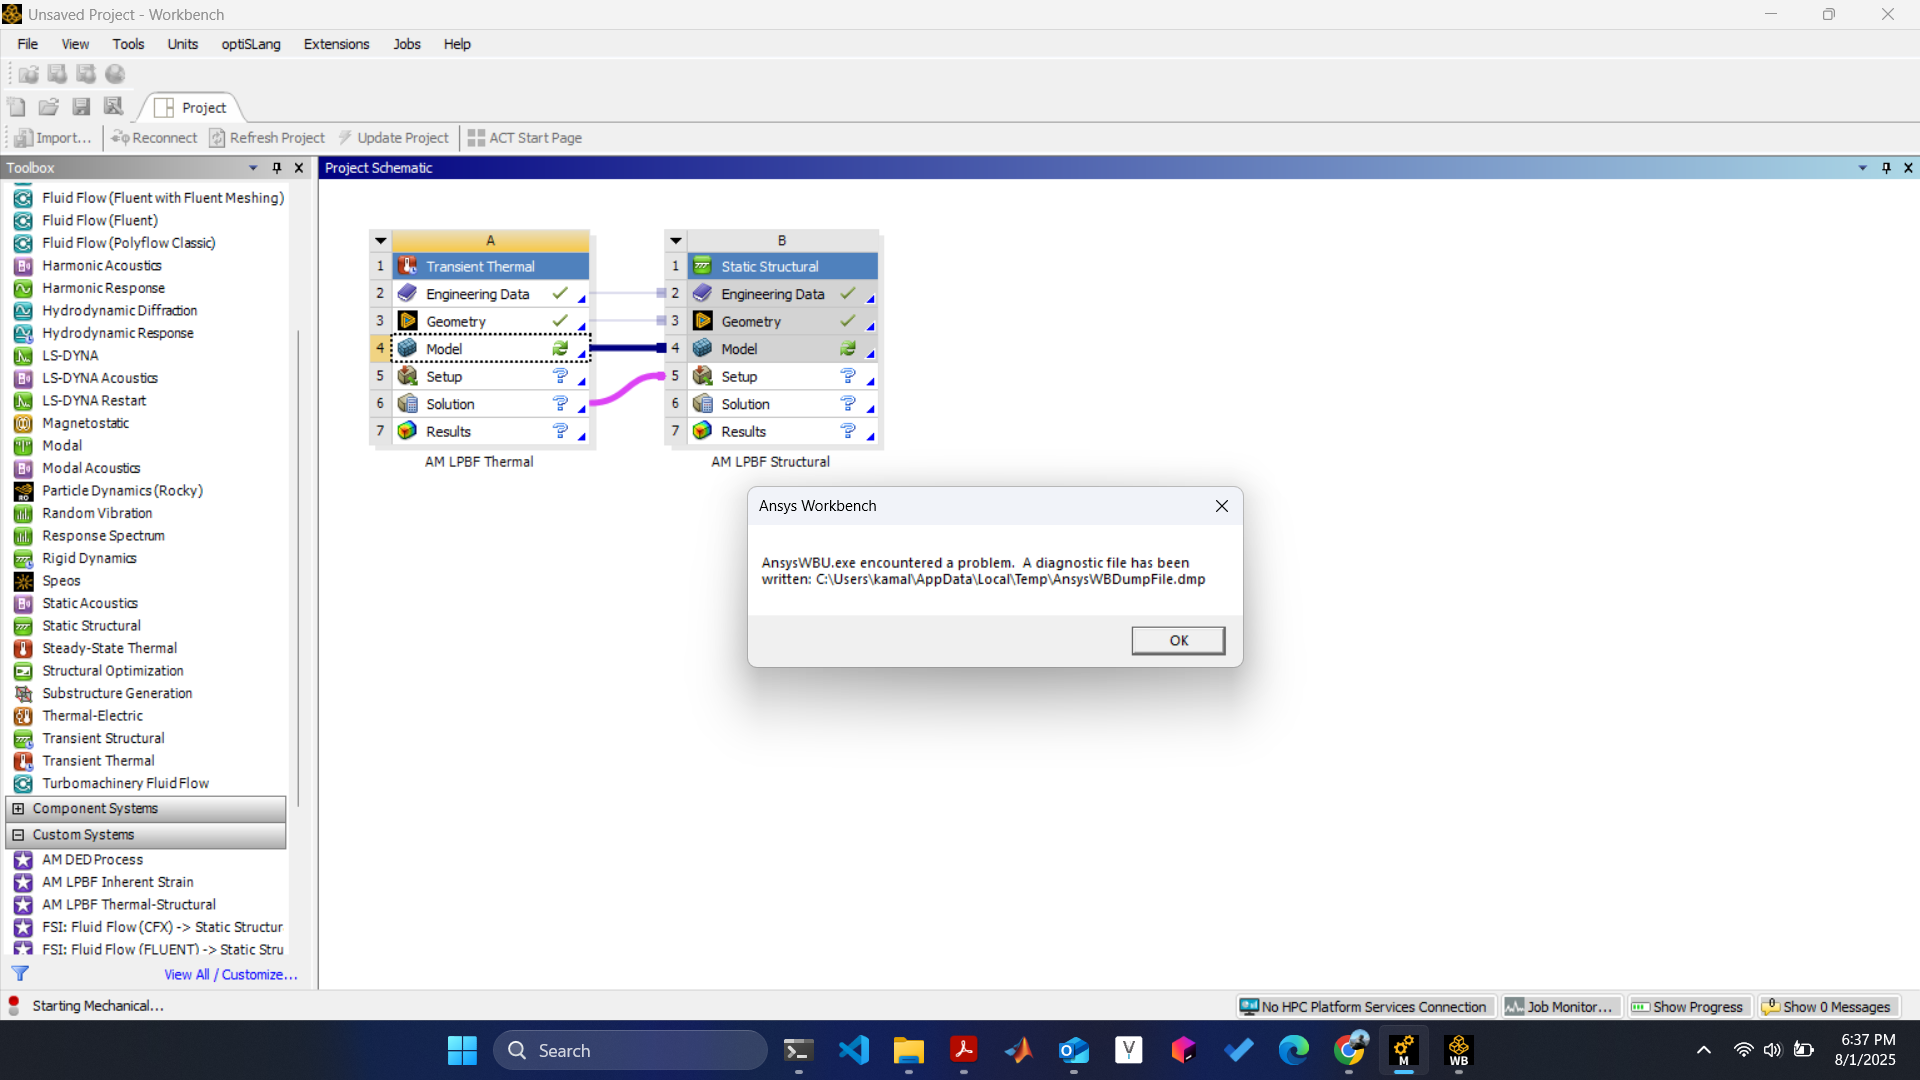
Task: Click the Import button
Action: click(x=53, y=138)
